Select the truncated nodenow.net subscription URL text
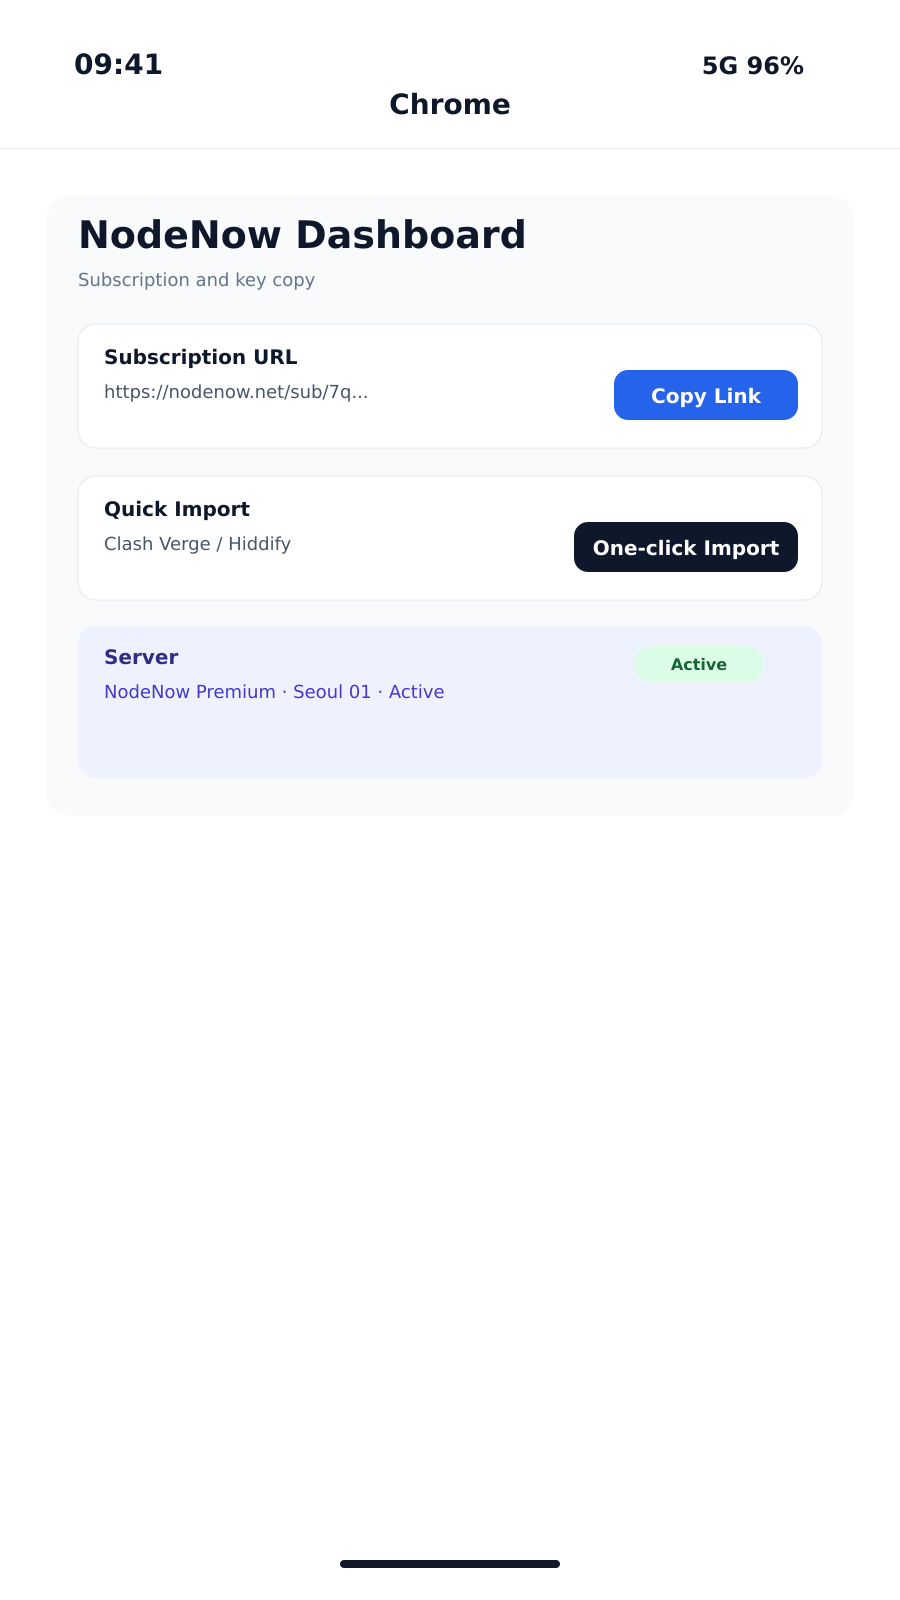This screenshot has width=900, height=1600. [236, 392]
